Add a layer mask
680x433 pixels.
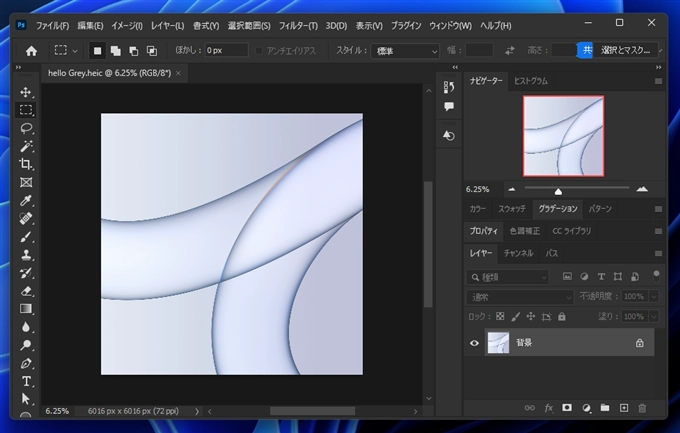pyautogui.click(x=567, y=408)
